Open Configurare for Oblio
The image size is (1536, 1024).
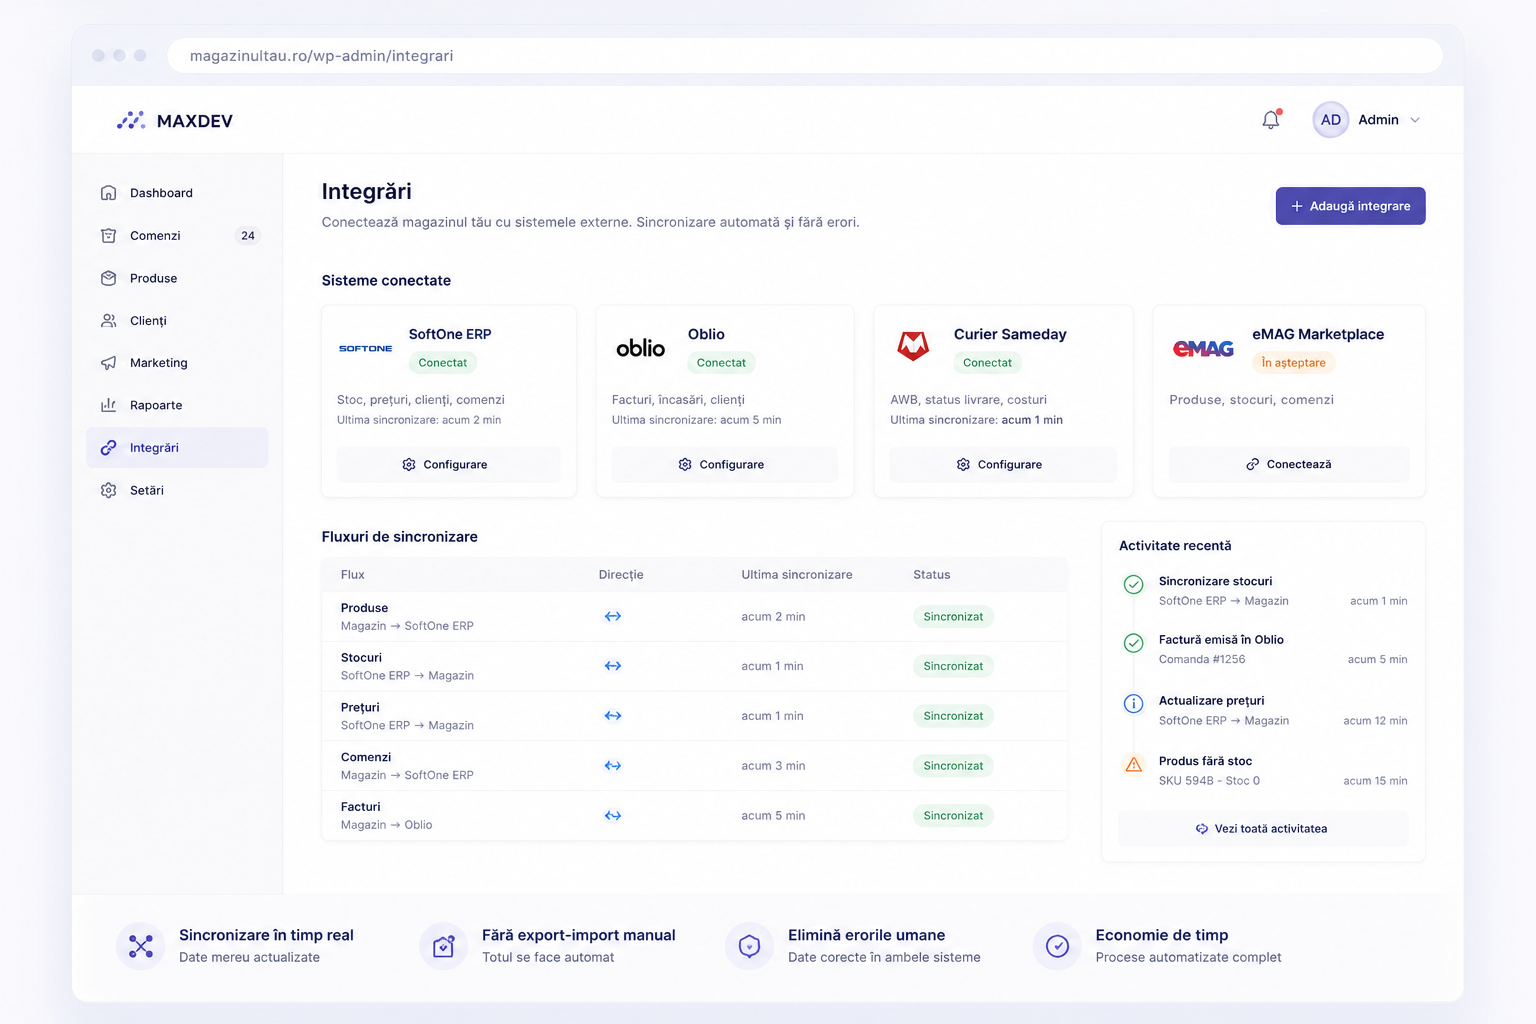pos(724,465)
